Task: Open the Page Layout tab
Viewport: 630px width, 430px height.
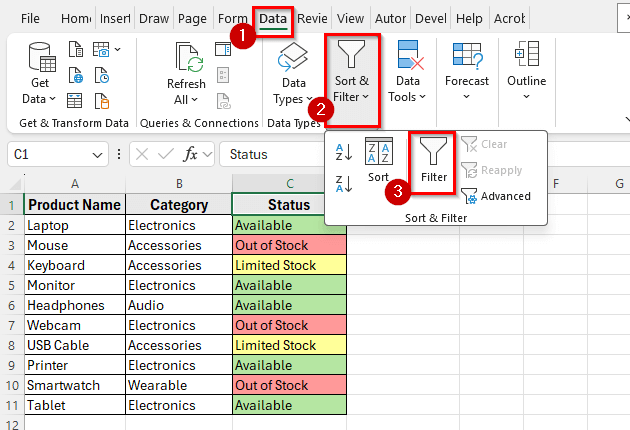Action: (192, 18)
